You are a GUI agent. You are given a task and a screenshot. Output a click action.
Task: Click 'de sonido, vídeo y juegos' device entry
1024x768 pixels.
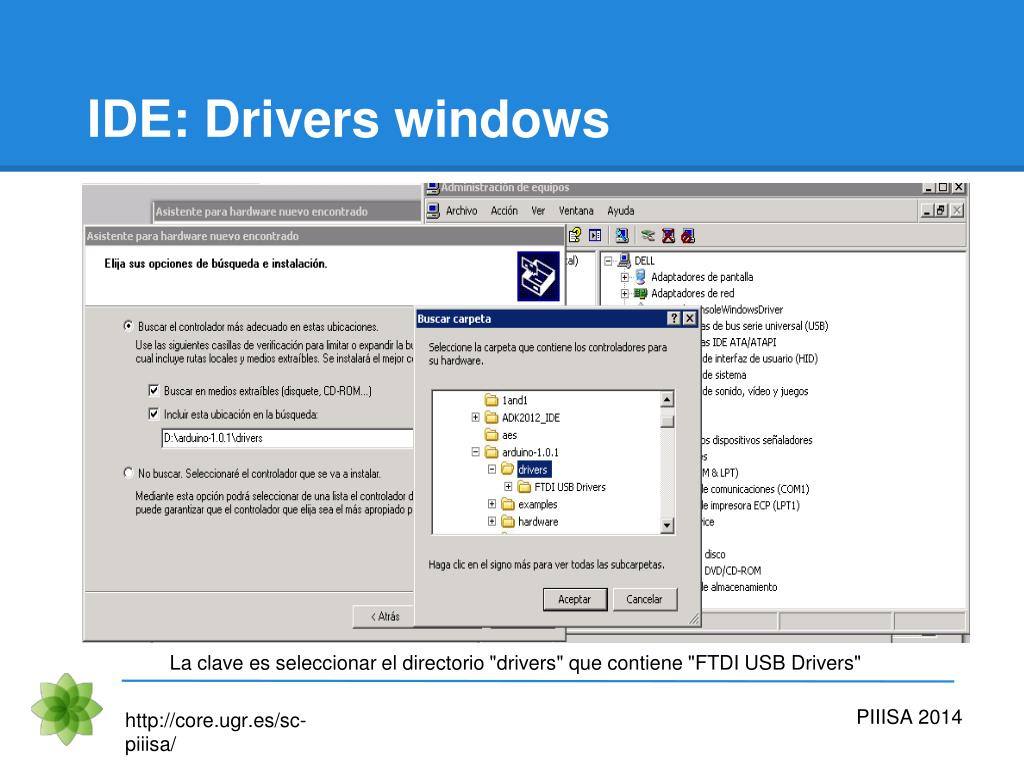pyautogui.click(x=756, y=391)
